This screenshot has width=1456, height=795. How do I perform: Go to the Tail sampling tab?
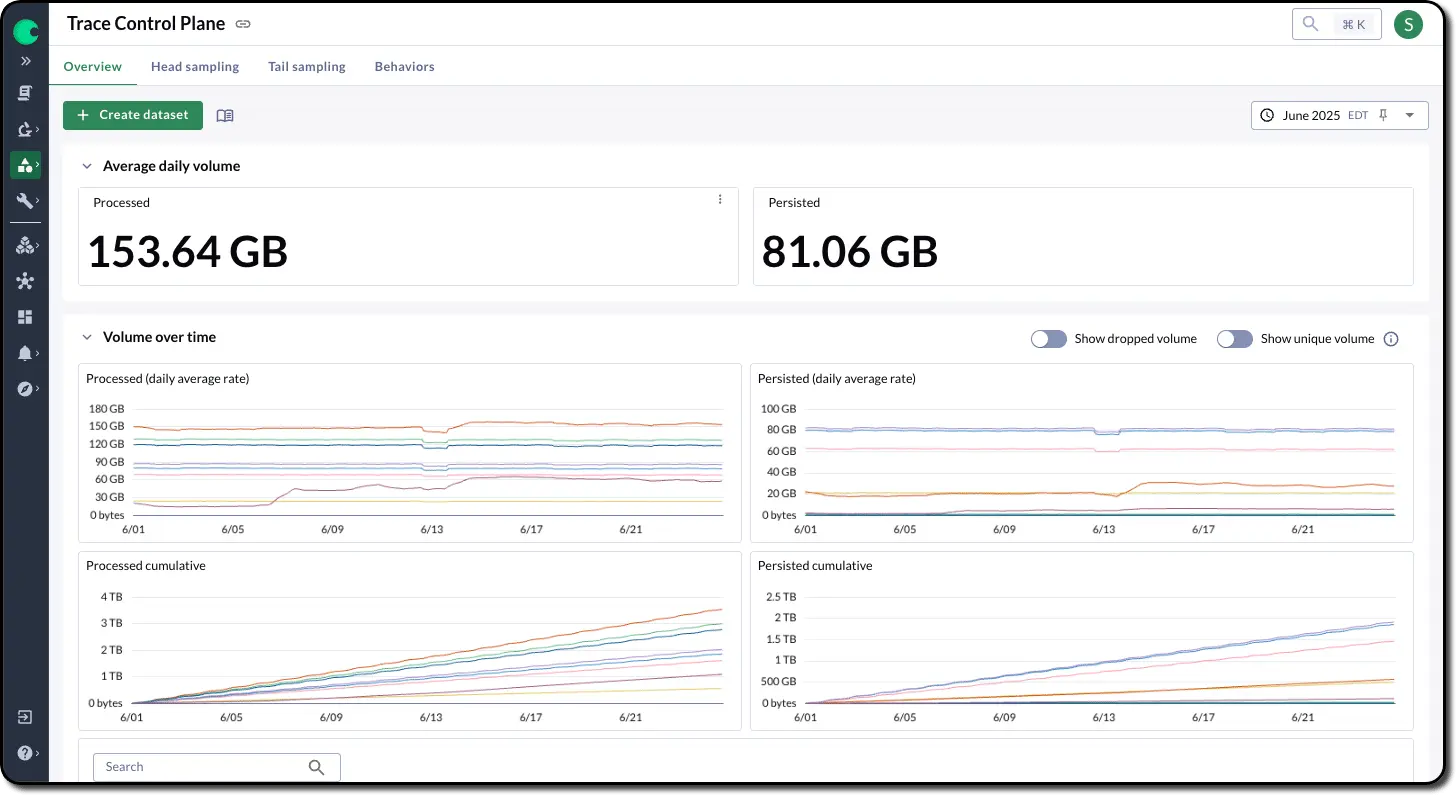307,67
